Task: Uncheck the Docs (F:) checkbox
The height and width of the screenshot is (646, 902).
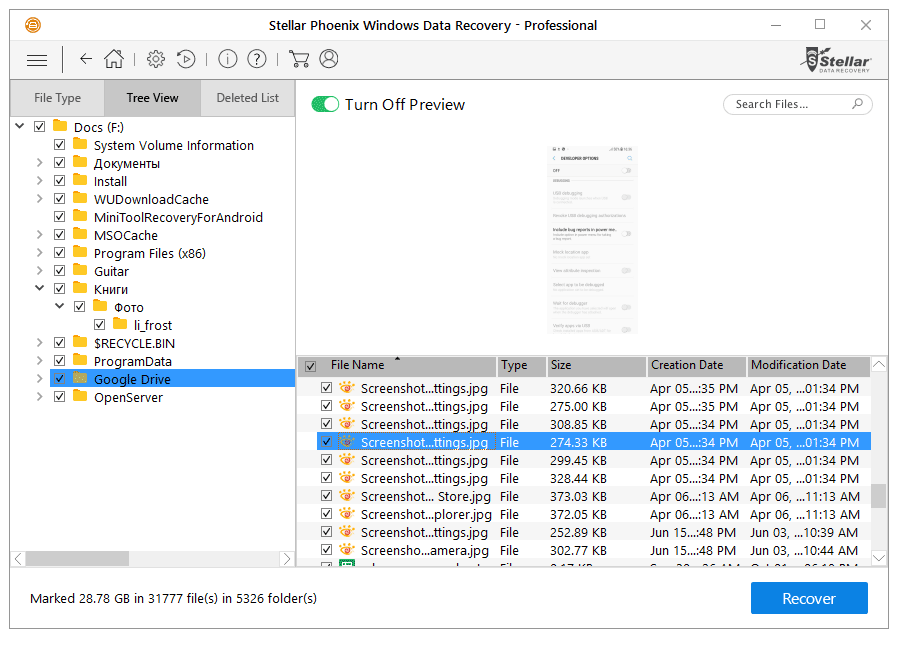Action: [x=40, y=127]
